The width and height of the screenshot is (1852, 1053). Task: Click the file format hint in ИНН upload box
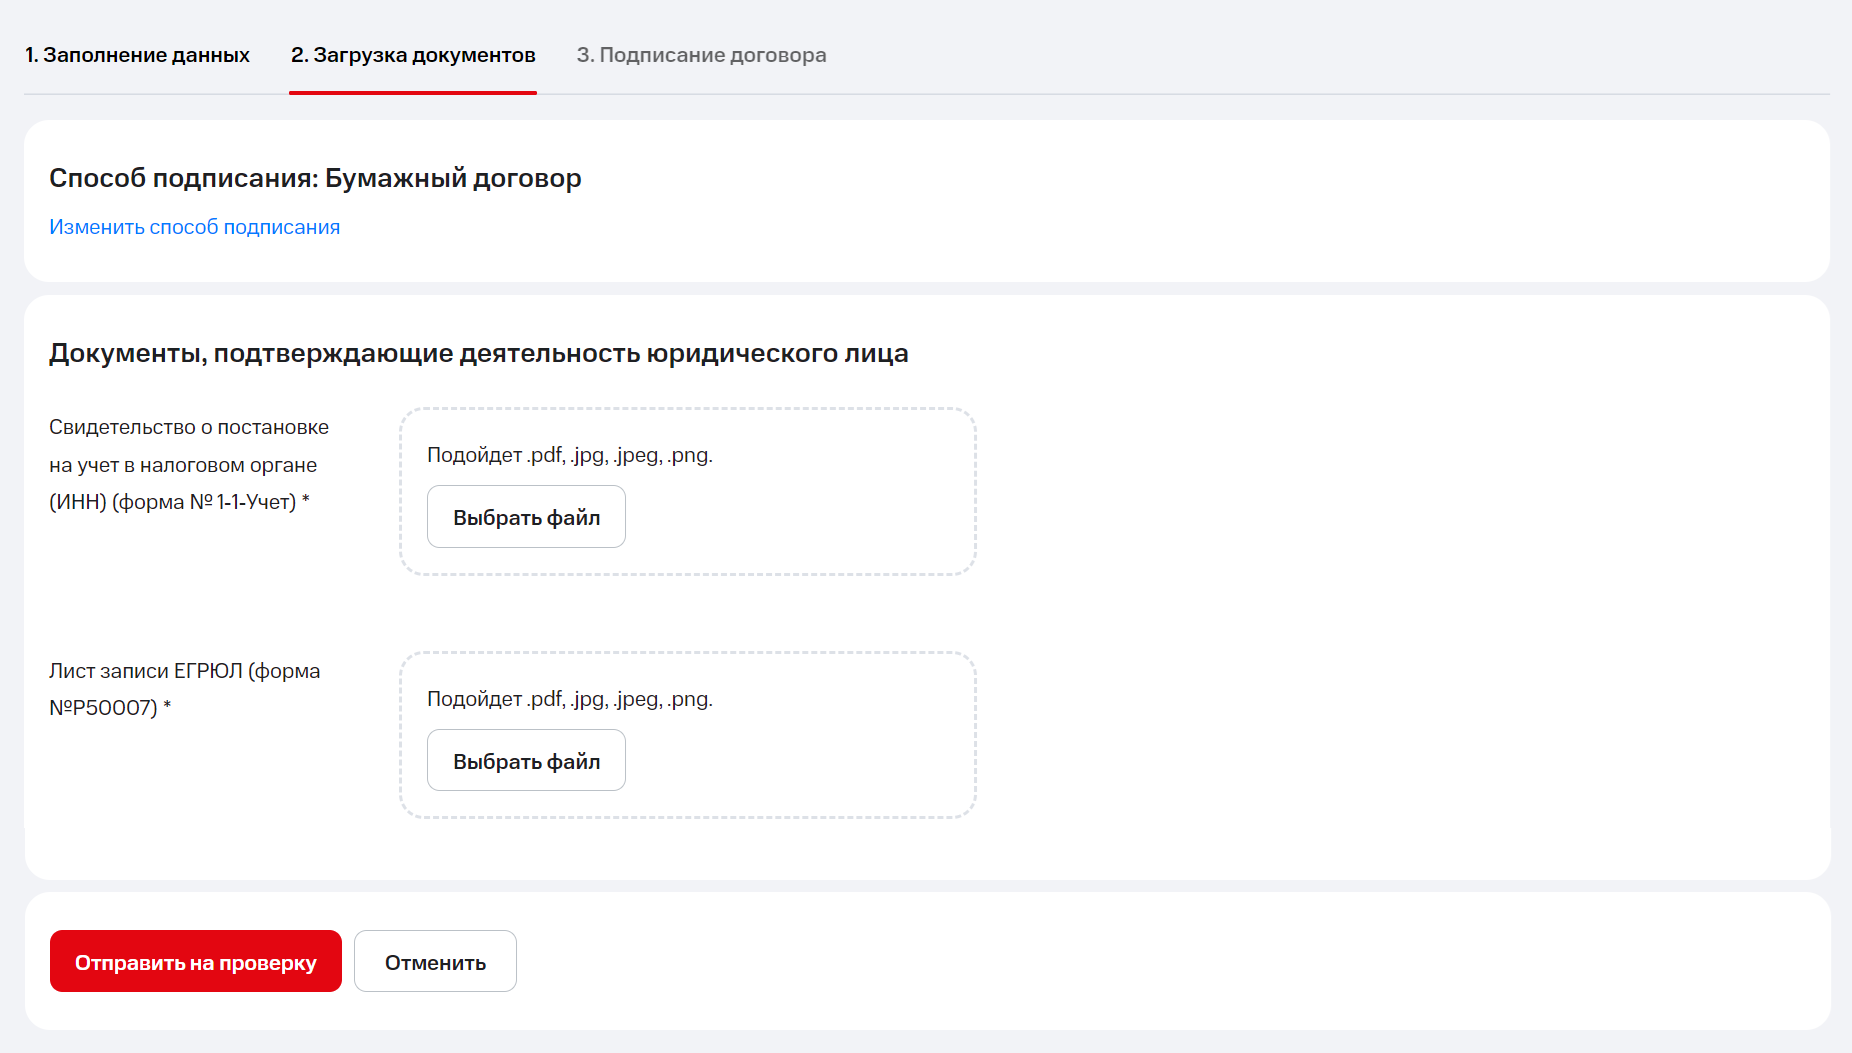pos(569,455)
